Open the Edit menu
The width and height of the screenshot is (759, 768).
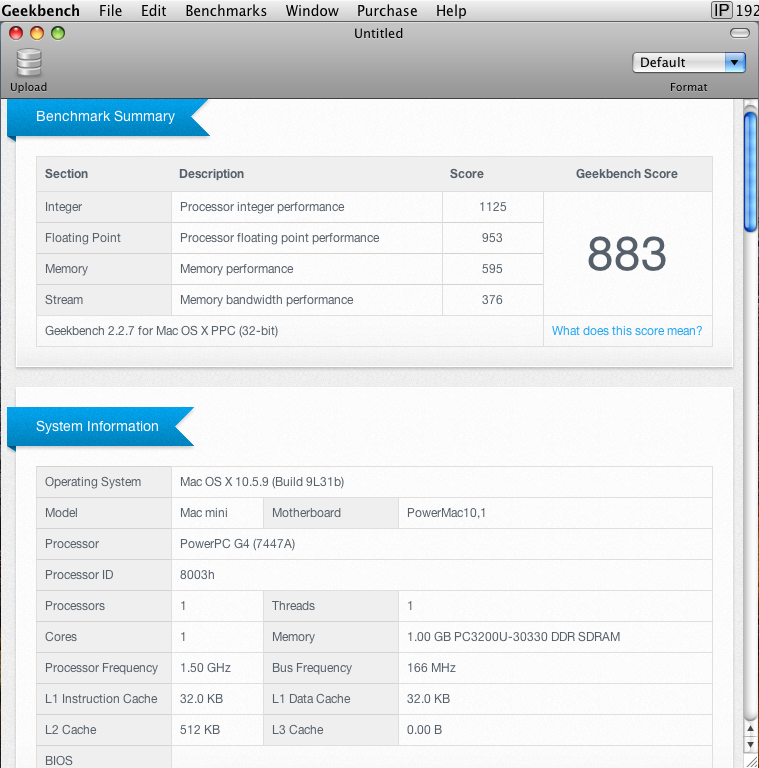coord(153,10)
